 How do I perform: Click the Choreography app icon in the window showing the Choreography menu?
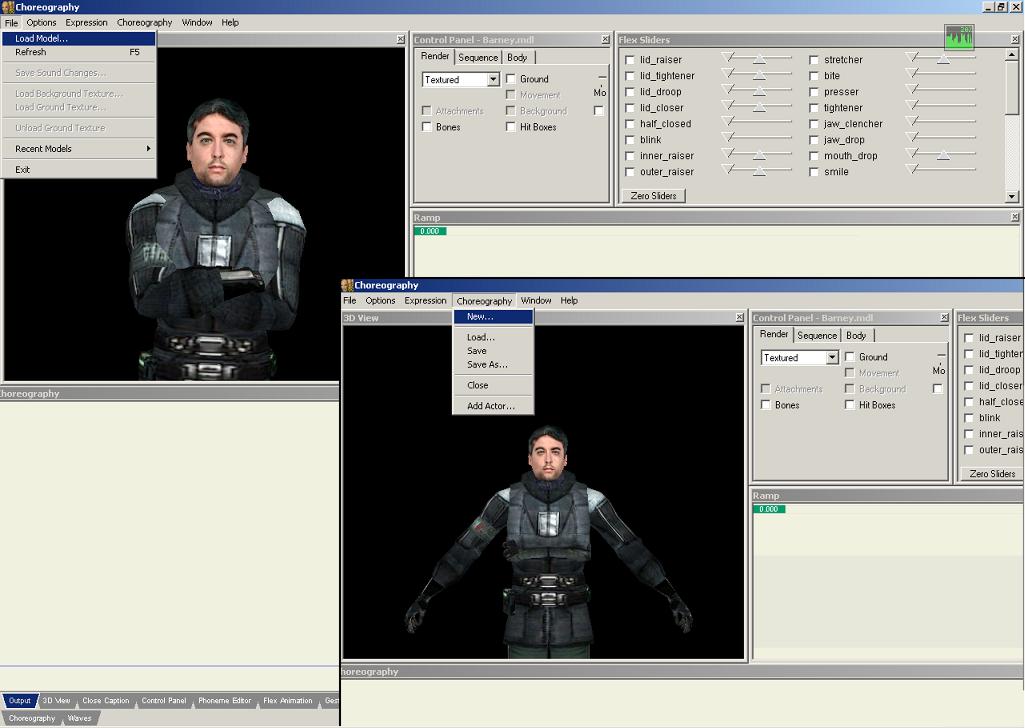pyautogui.click(x=347, y=285)
